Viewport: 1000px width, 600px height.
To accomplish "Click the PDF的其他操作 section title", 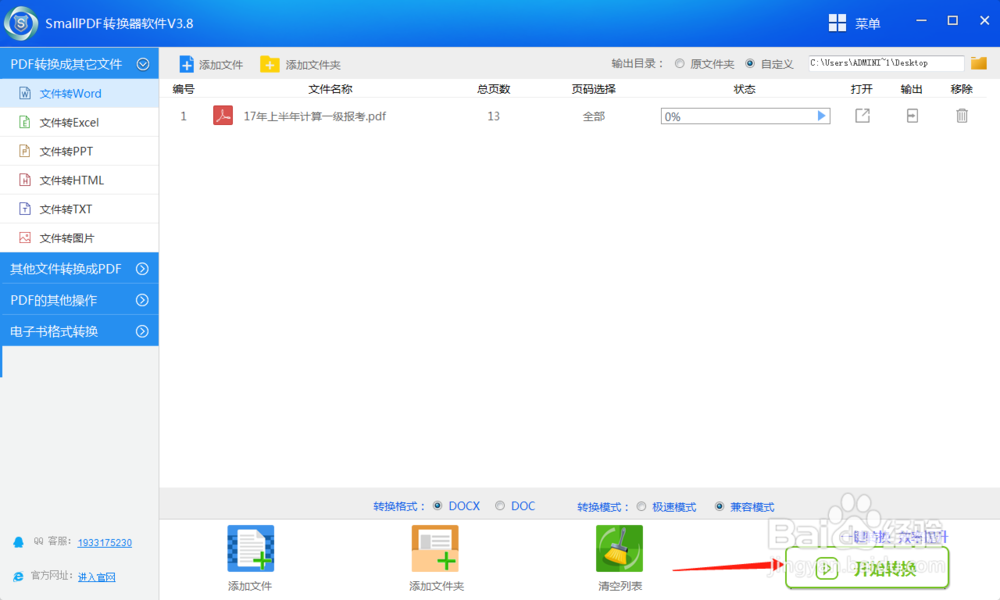I will click(54, 300).
